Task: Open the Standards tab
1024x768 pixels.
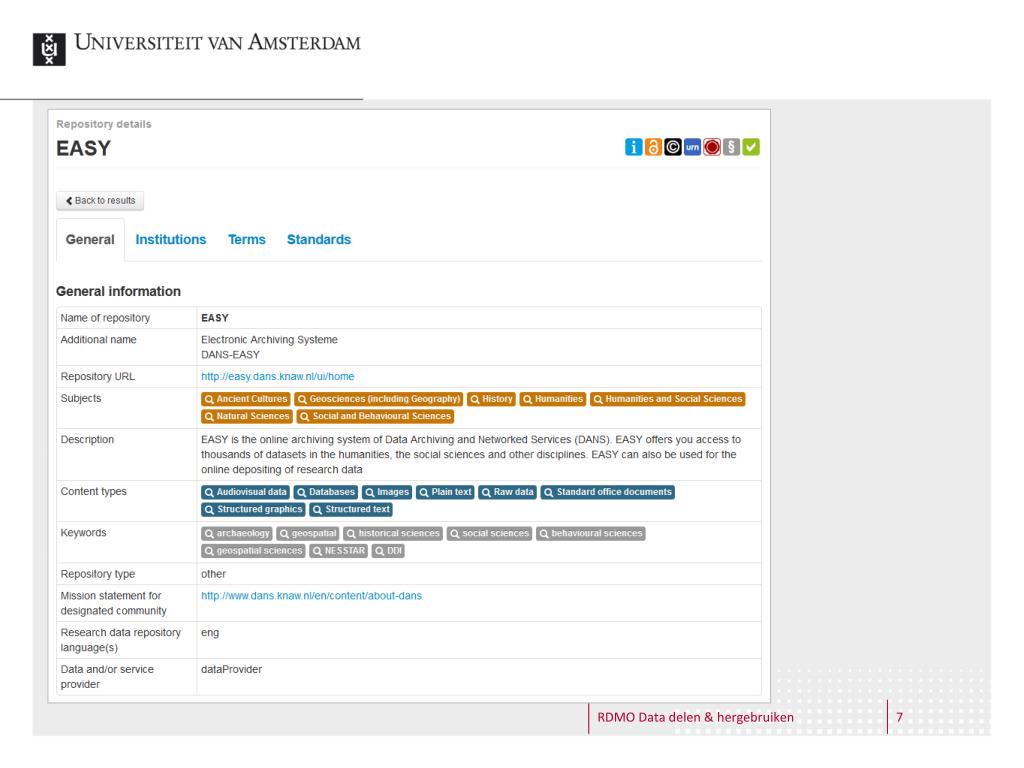Action: tap(319, 240)
